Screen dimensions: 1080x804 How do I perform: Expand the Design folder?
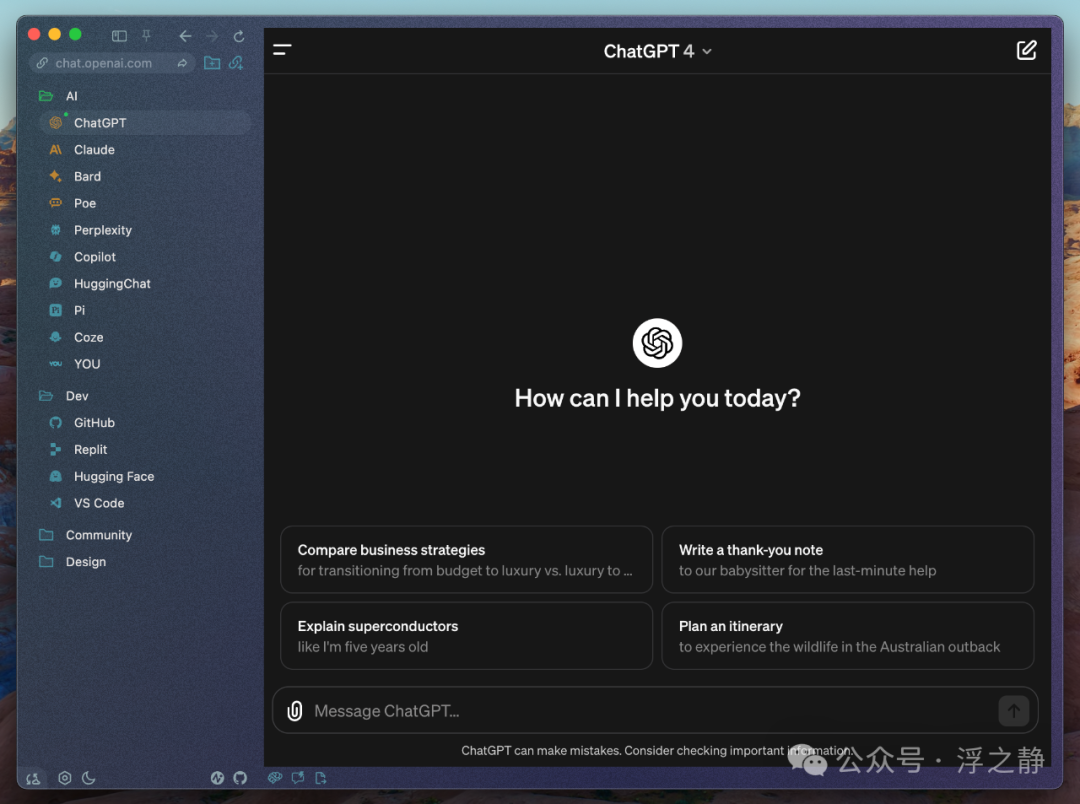[x=46, y=561]
